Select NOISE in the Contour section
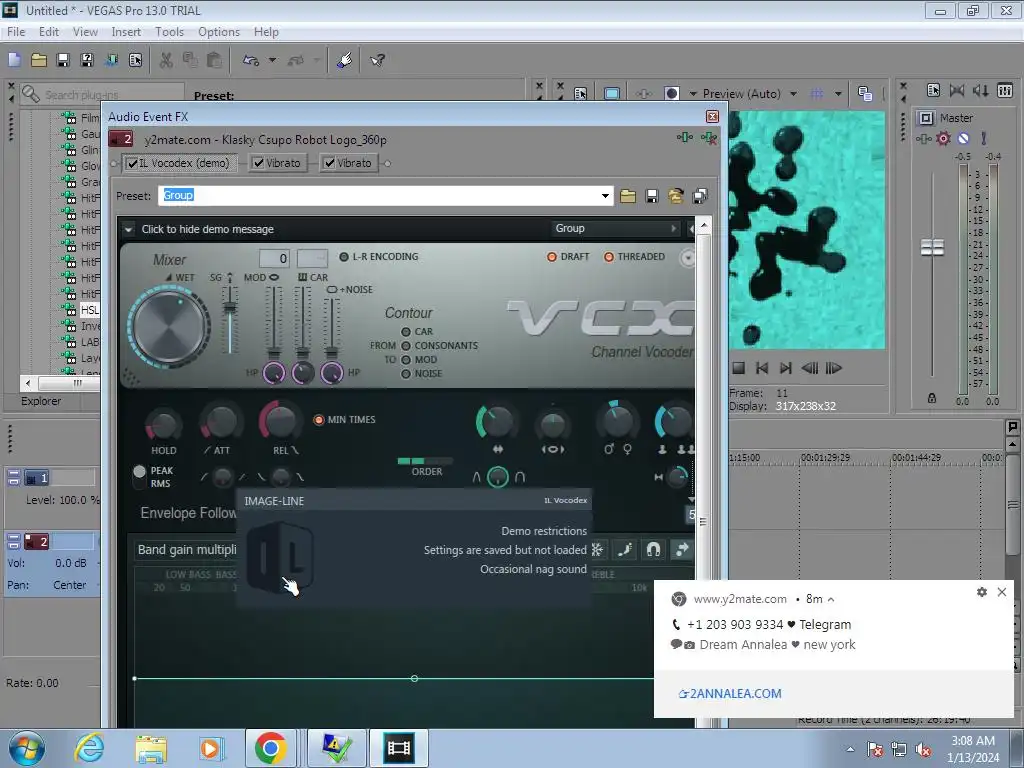The width and height of the screenshot is (1024, 768). [406, 374]
